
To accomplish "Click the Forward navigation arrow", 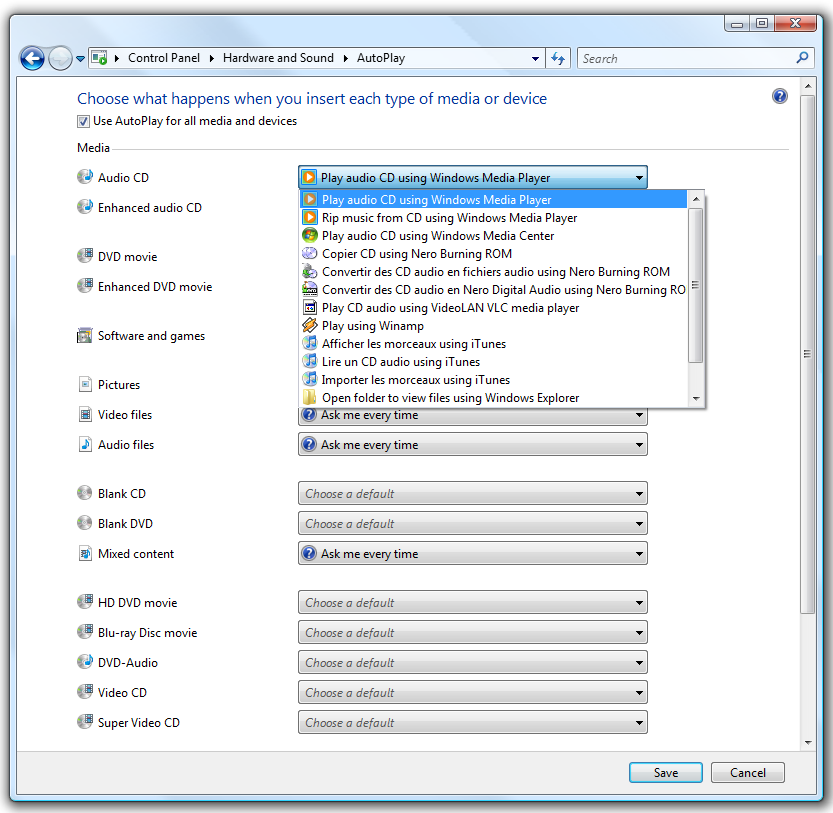I will point(60,58).
